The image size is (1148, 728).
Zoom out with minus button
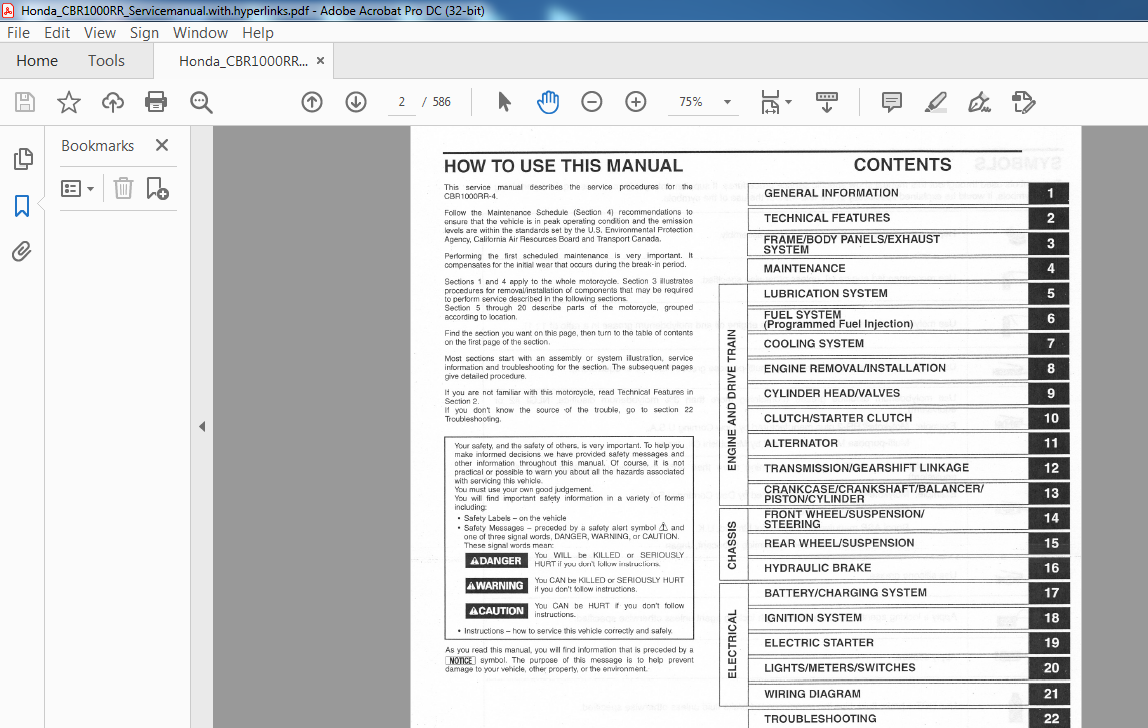coord(592,102)
